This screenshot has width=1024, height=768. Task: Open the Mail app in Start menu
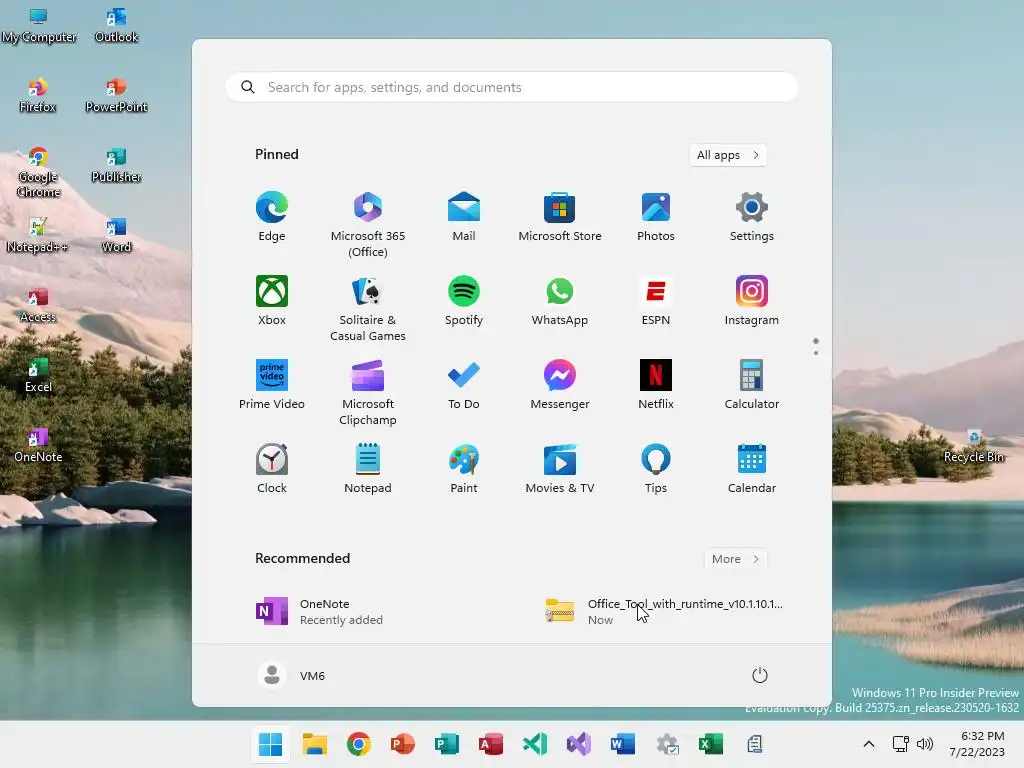click(464, 217)
